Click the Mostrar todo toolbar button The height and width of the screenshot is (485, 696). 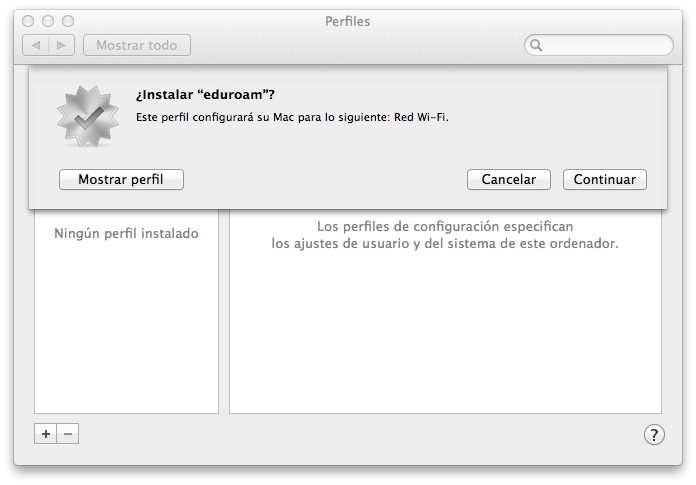click(137, 45)
